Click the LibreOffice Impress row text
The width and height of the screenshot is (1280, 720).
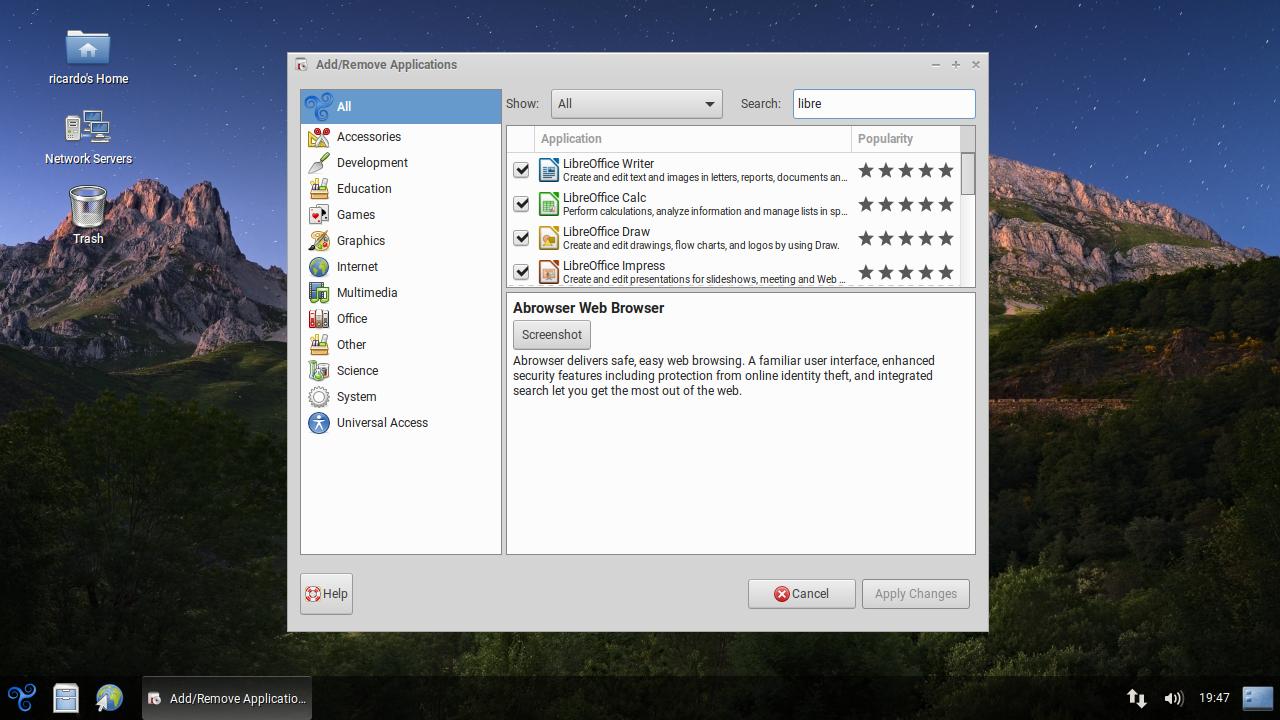click(704, 272)
